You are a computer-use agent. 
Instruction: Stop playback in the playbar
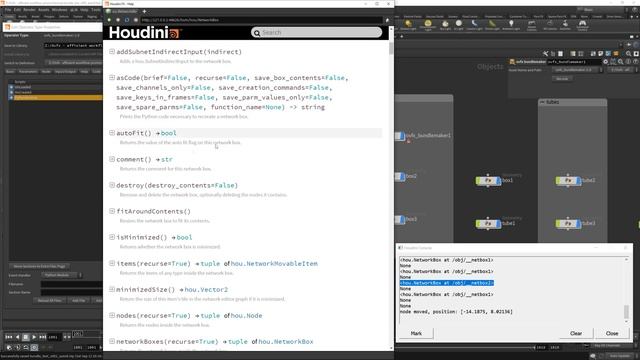(x=26, y=337)
